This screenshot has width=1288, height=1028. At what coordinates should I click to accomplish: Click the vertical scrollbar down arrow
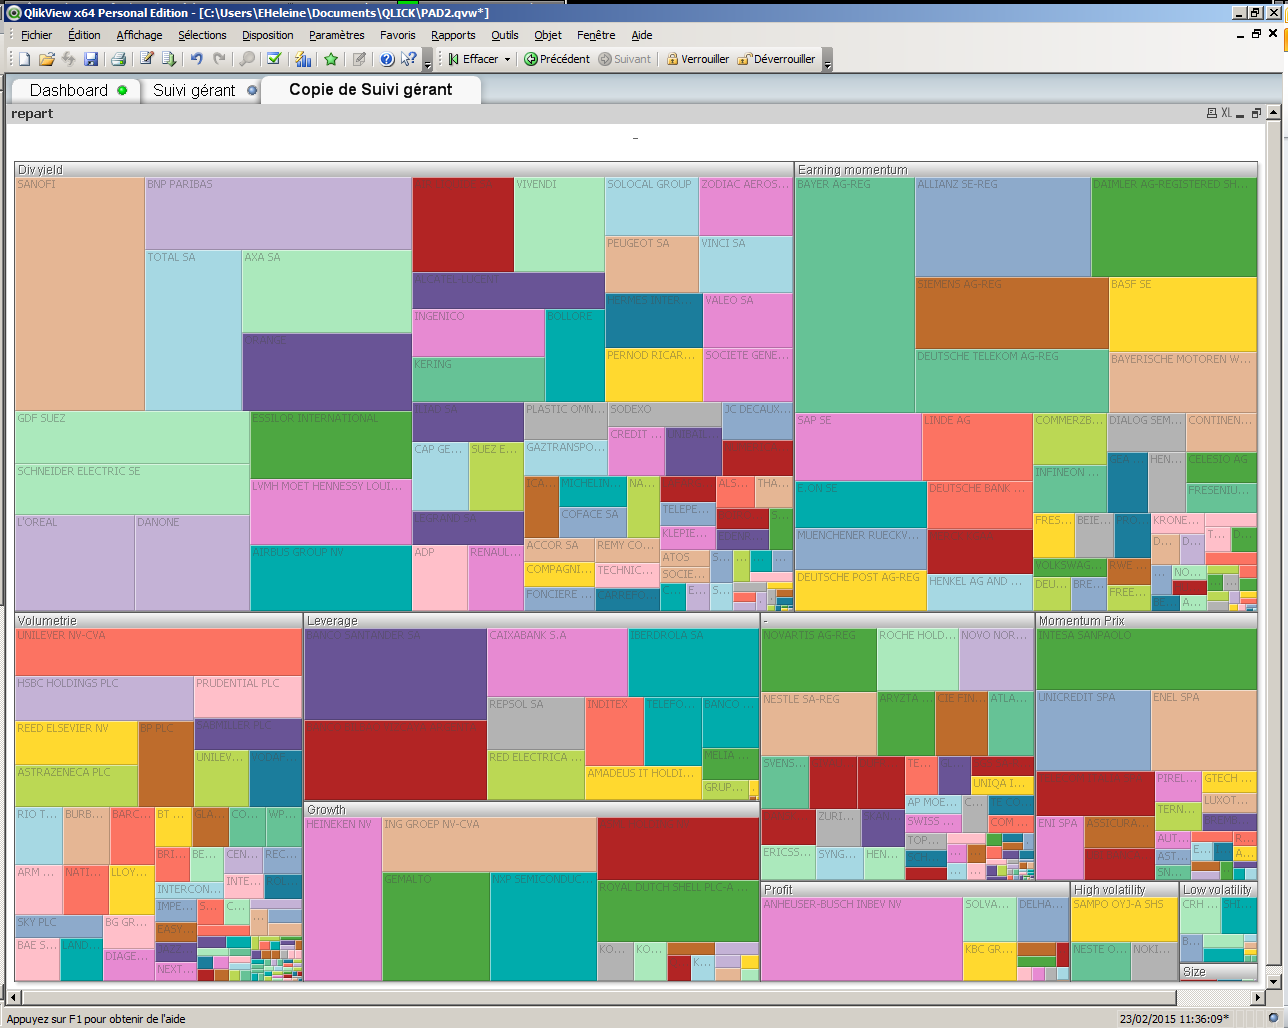pyautogui.click(x=1274, y=982)
